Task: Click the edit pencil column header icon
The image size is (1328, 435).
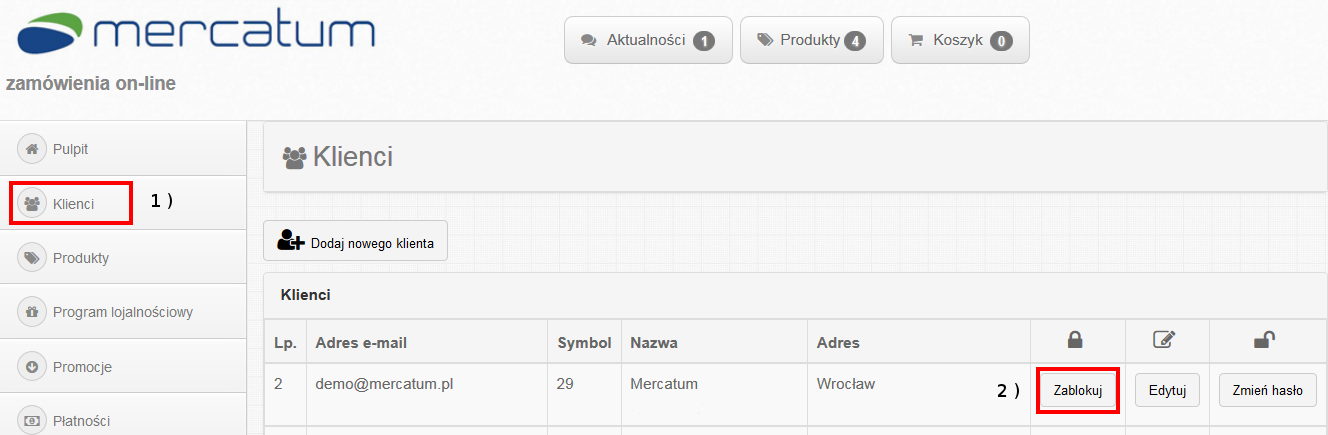Action: coord(1164,341)
